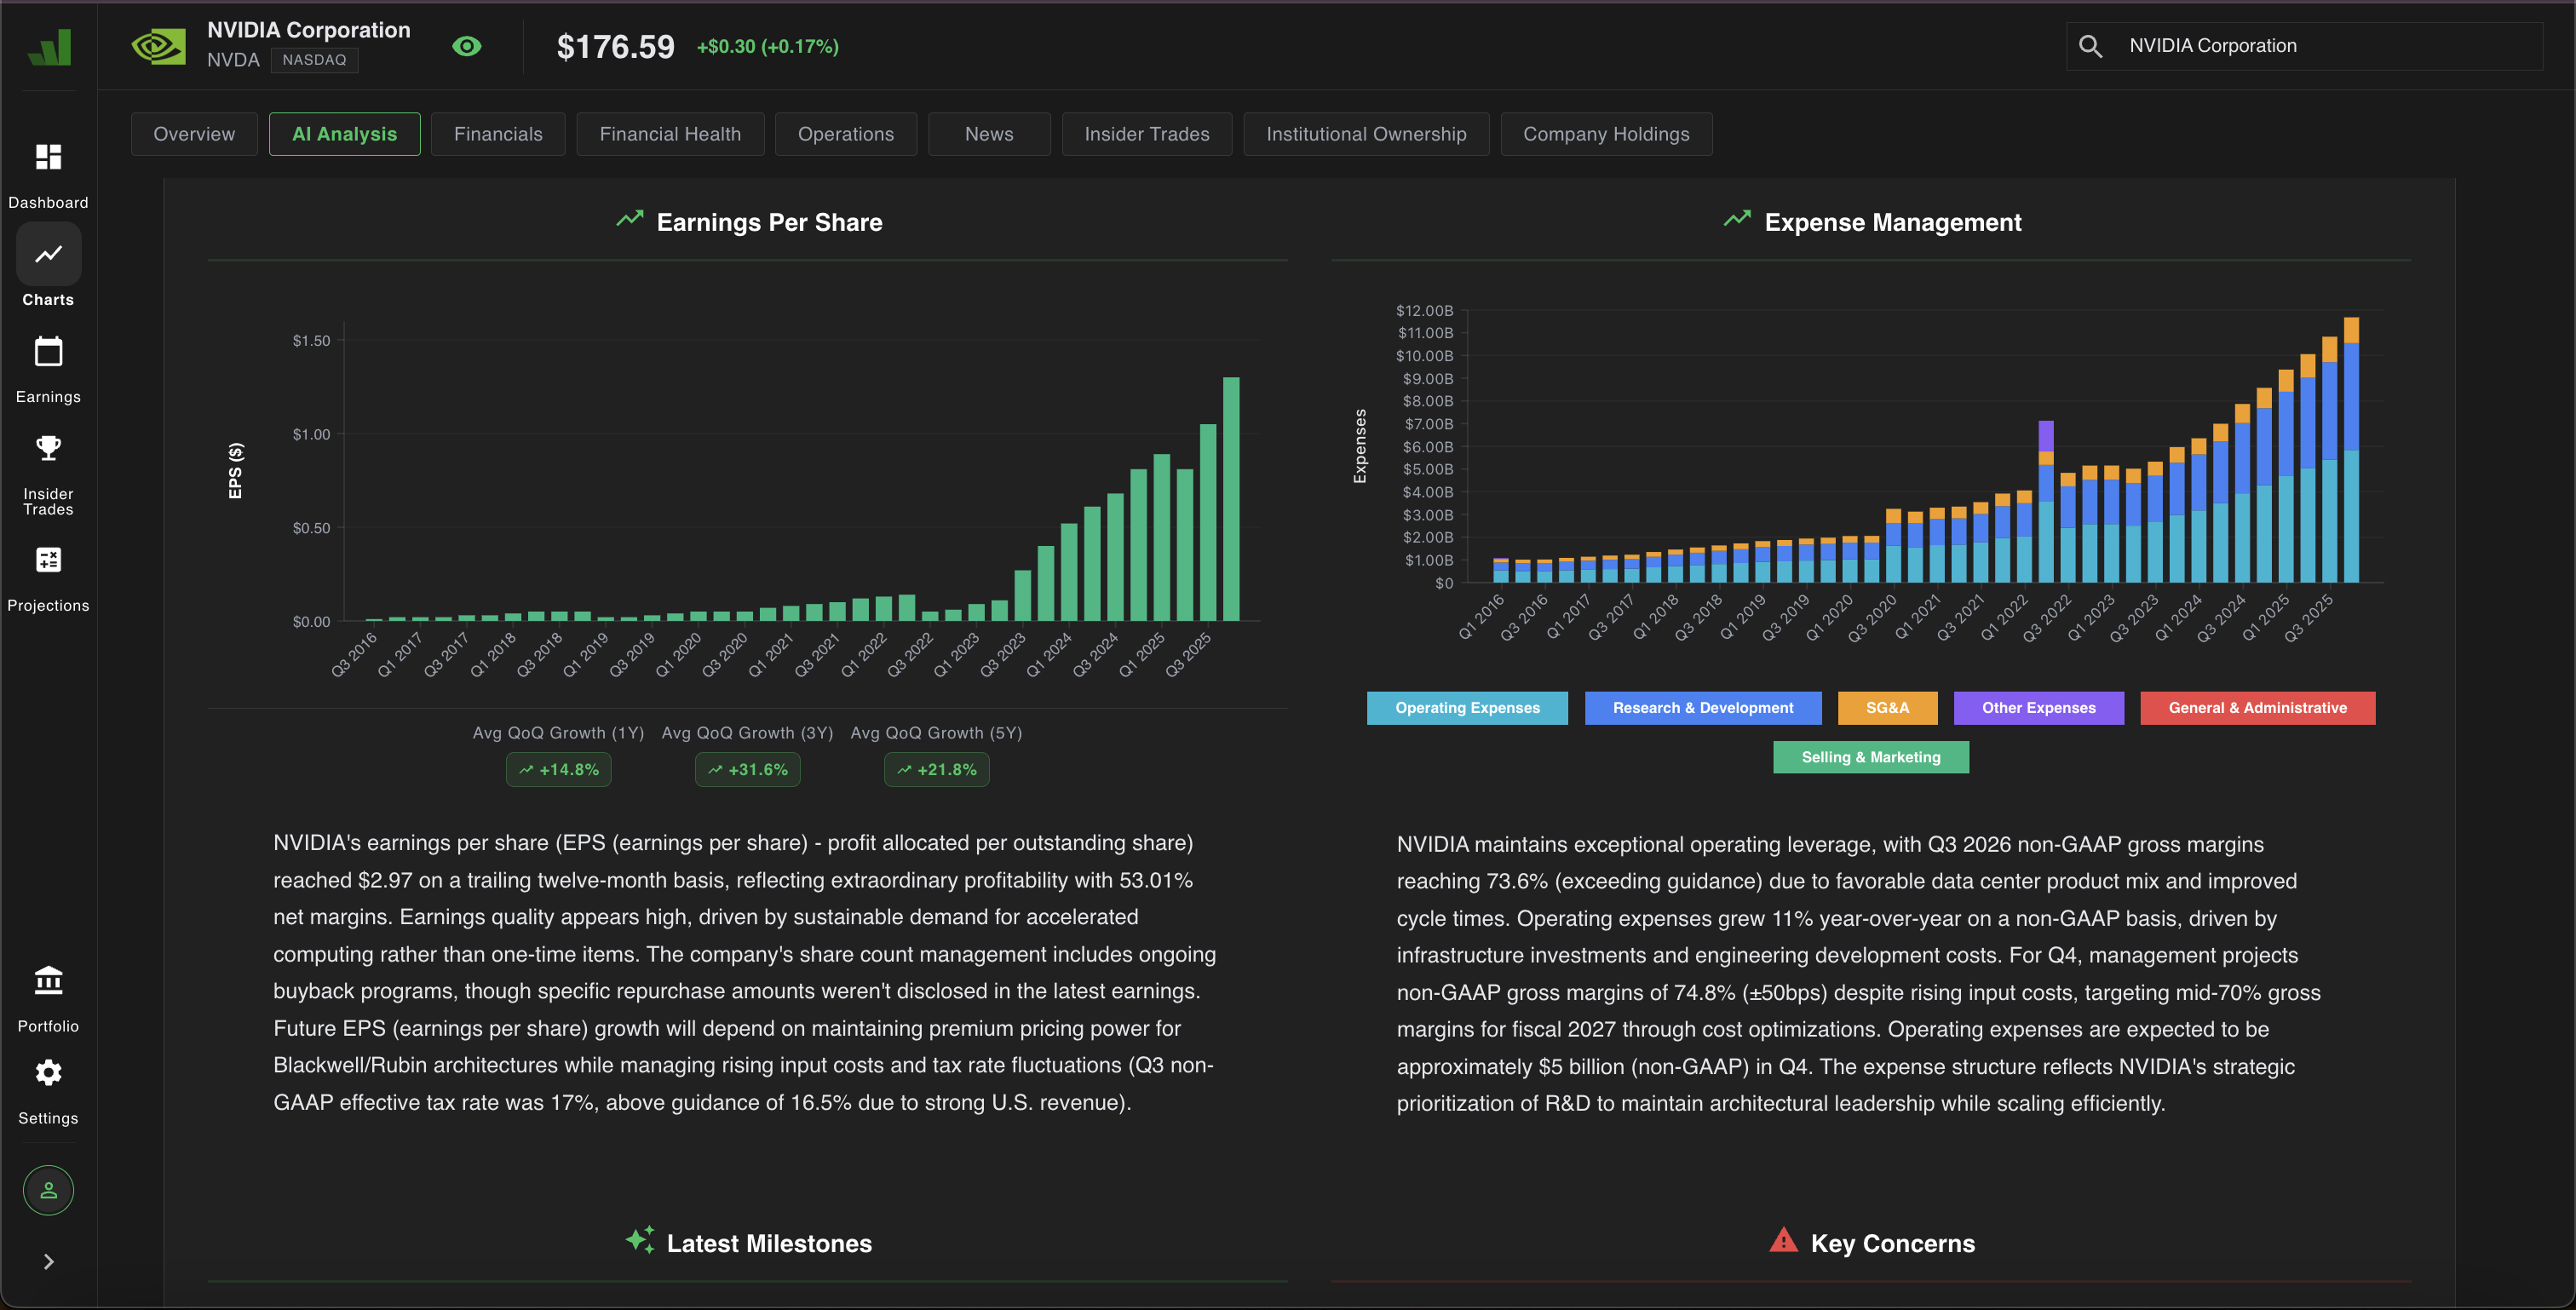
Task: Expand the sidebar with the chevron arrow
Action: (48, 1261)
